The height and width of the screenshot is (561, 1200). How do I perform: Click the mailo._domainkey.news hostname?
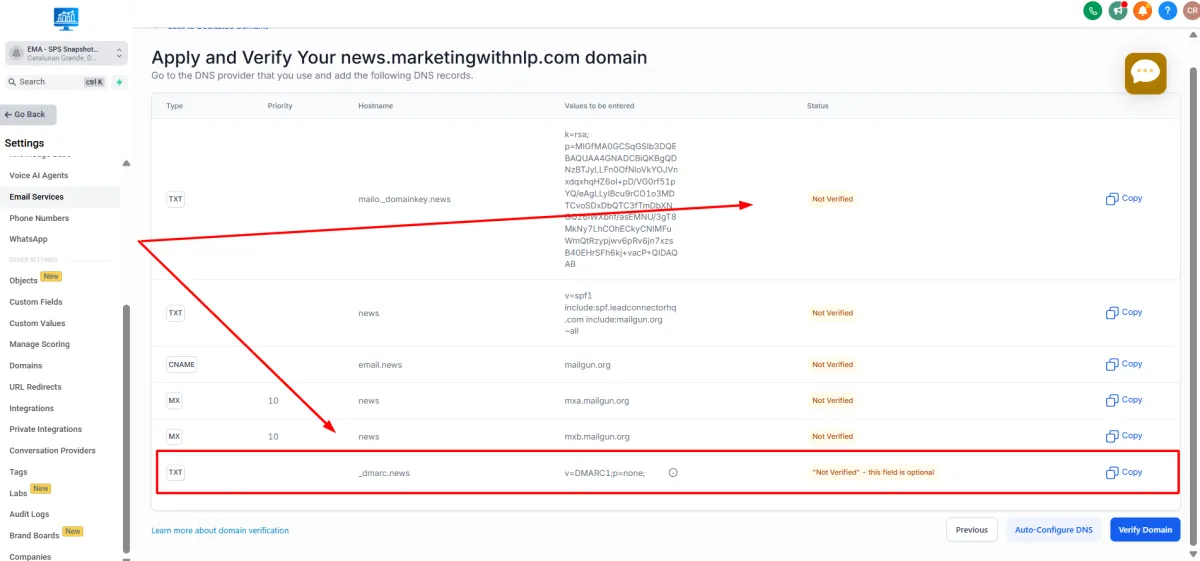(404, 199)
